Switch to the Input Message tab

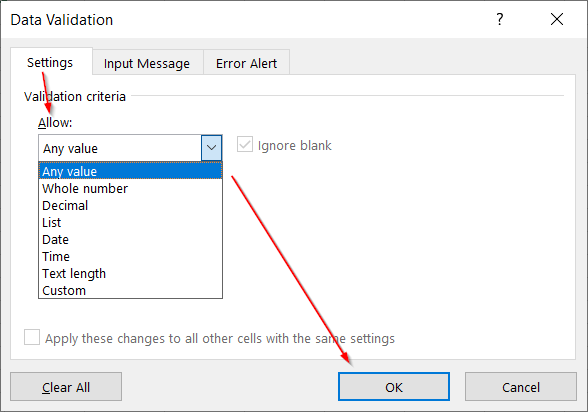pyautogui.click(x=147, y=63)
